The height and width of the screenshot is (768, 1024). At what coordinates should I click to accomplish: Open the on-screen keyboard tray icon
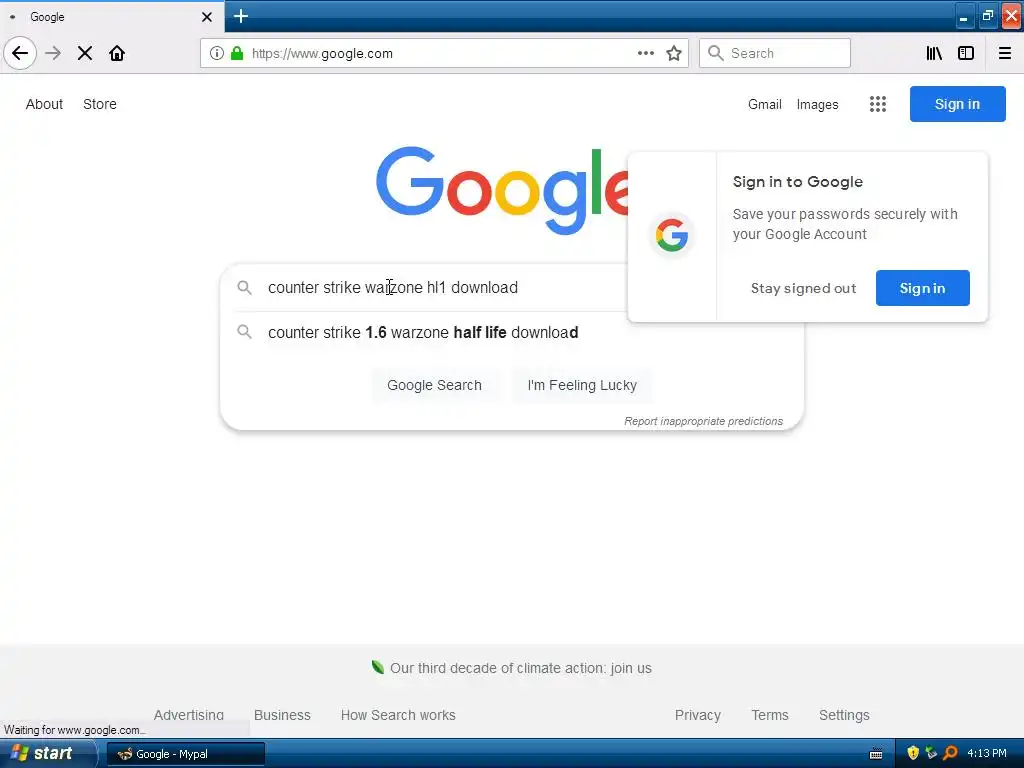(876, 754)
